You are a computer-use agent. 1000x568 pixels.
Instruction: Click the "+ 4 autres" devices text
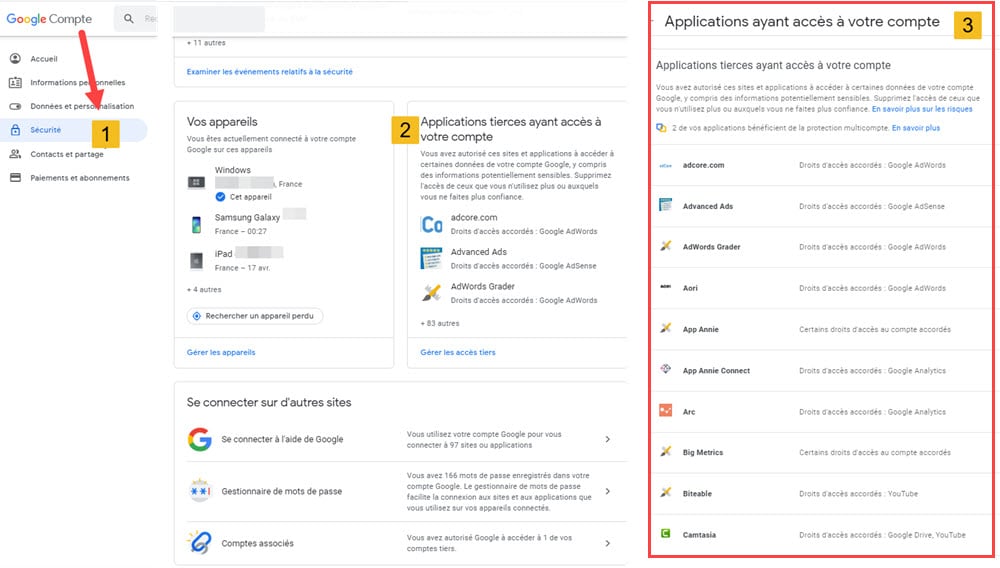204,289
